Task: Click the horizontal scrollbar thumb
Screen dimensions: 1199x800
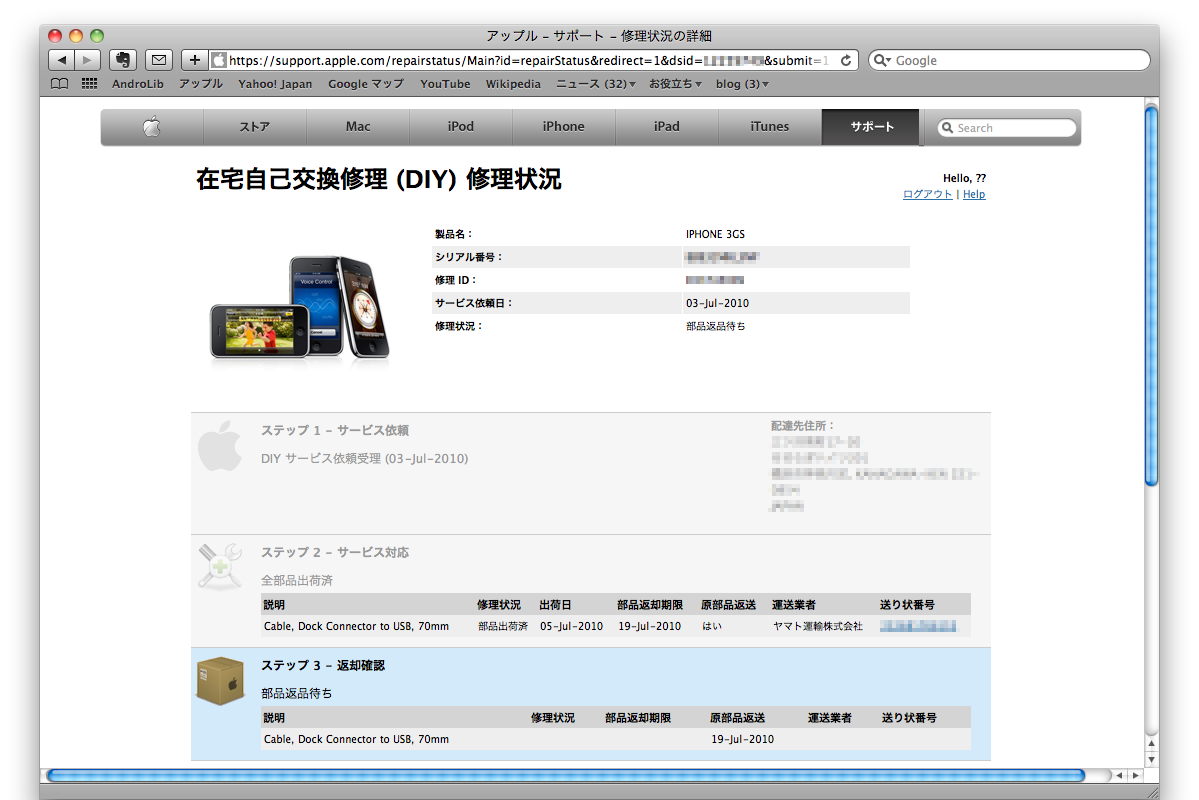Action: pos(566,776)
